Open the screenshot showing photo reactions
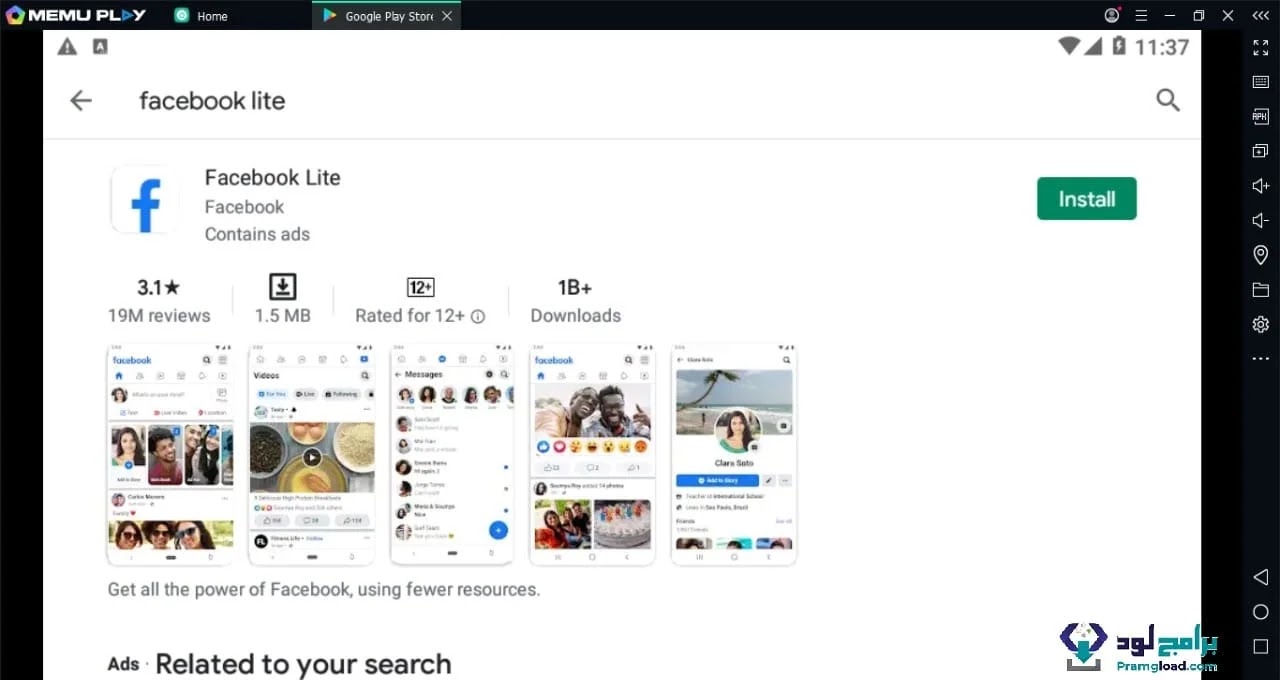 [592, 455]
